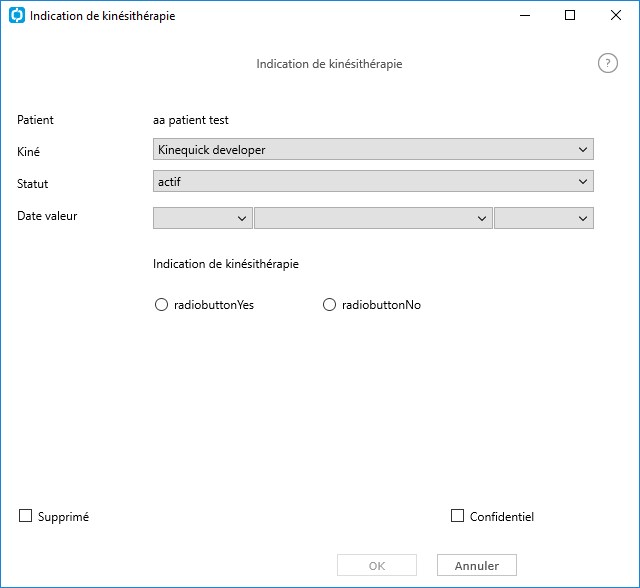
Task: Click the Indication de kinésithérapie section label
Action: (226, 264)
